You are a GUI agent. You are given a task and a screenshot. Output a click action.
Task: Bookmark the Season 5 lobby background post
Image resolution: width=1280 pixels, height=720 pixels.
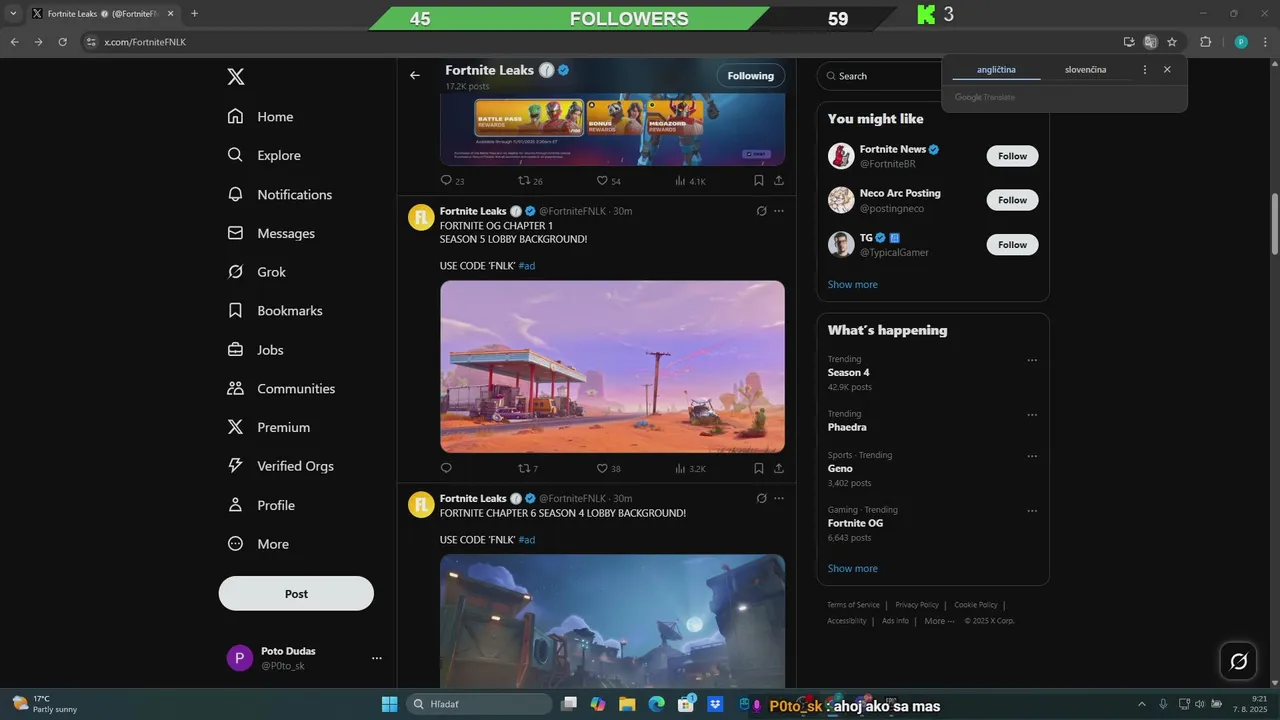758,468
